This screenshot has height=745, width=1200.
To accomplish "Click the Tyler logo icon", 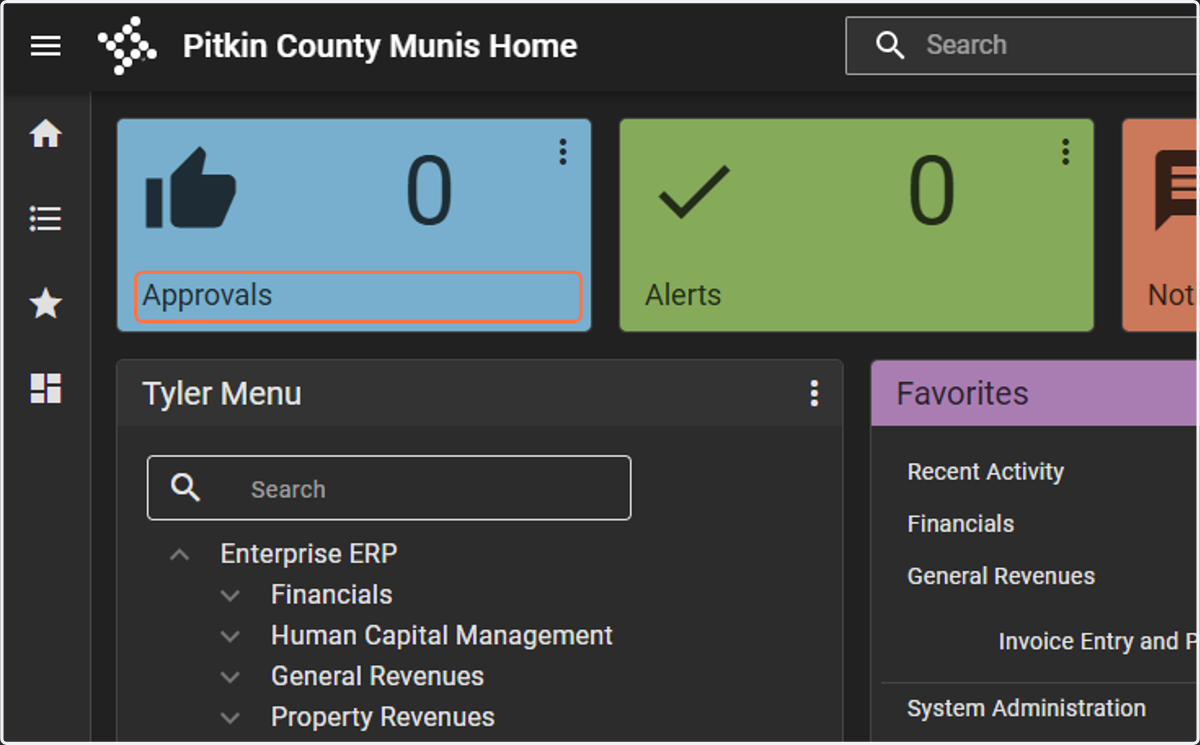I will coord(127,46).
